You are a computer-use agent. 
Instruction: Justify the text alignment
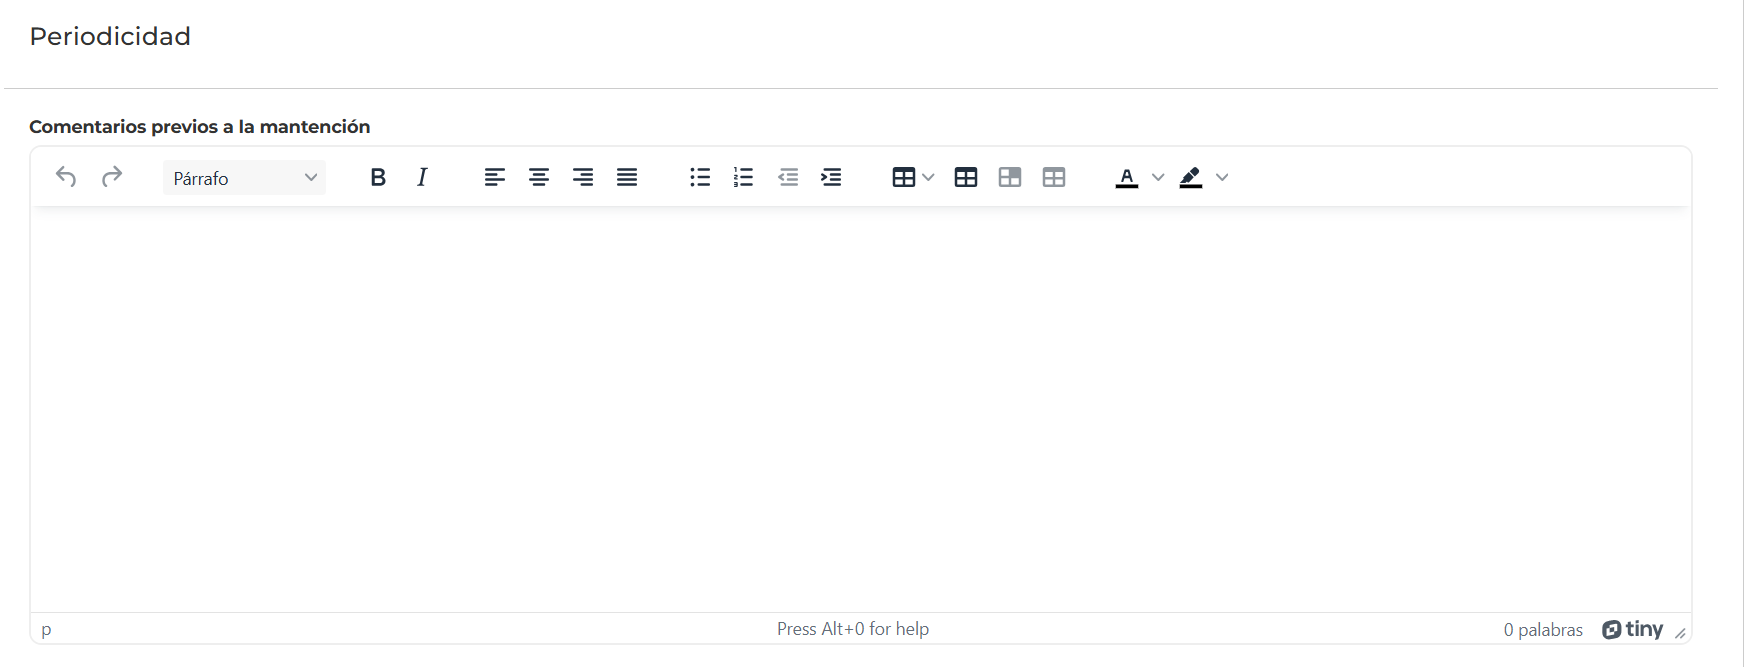click(627, 177)
